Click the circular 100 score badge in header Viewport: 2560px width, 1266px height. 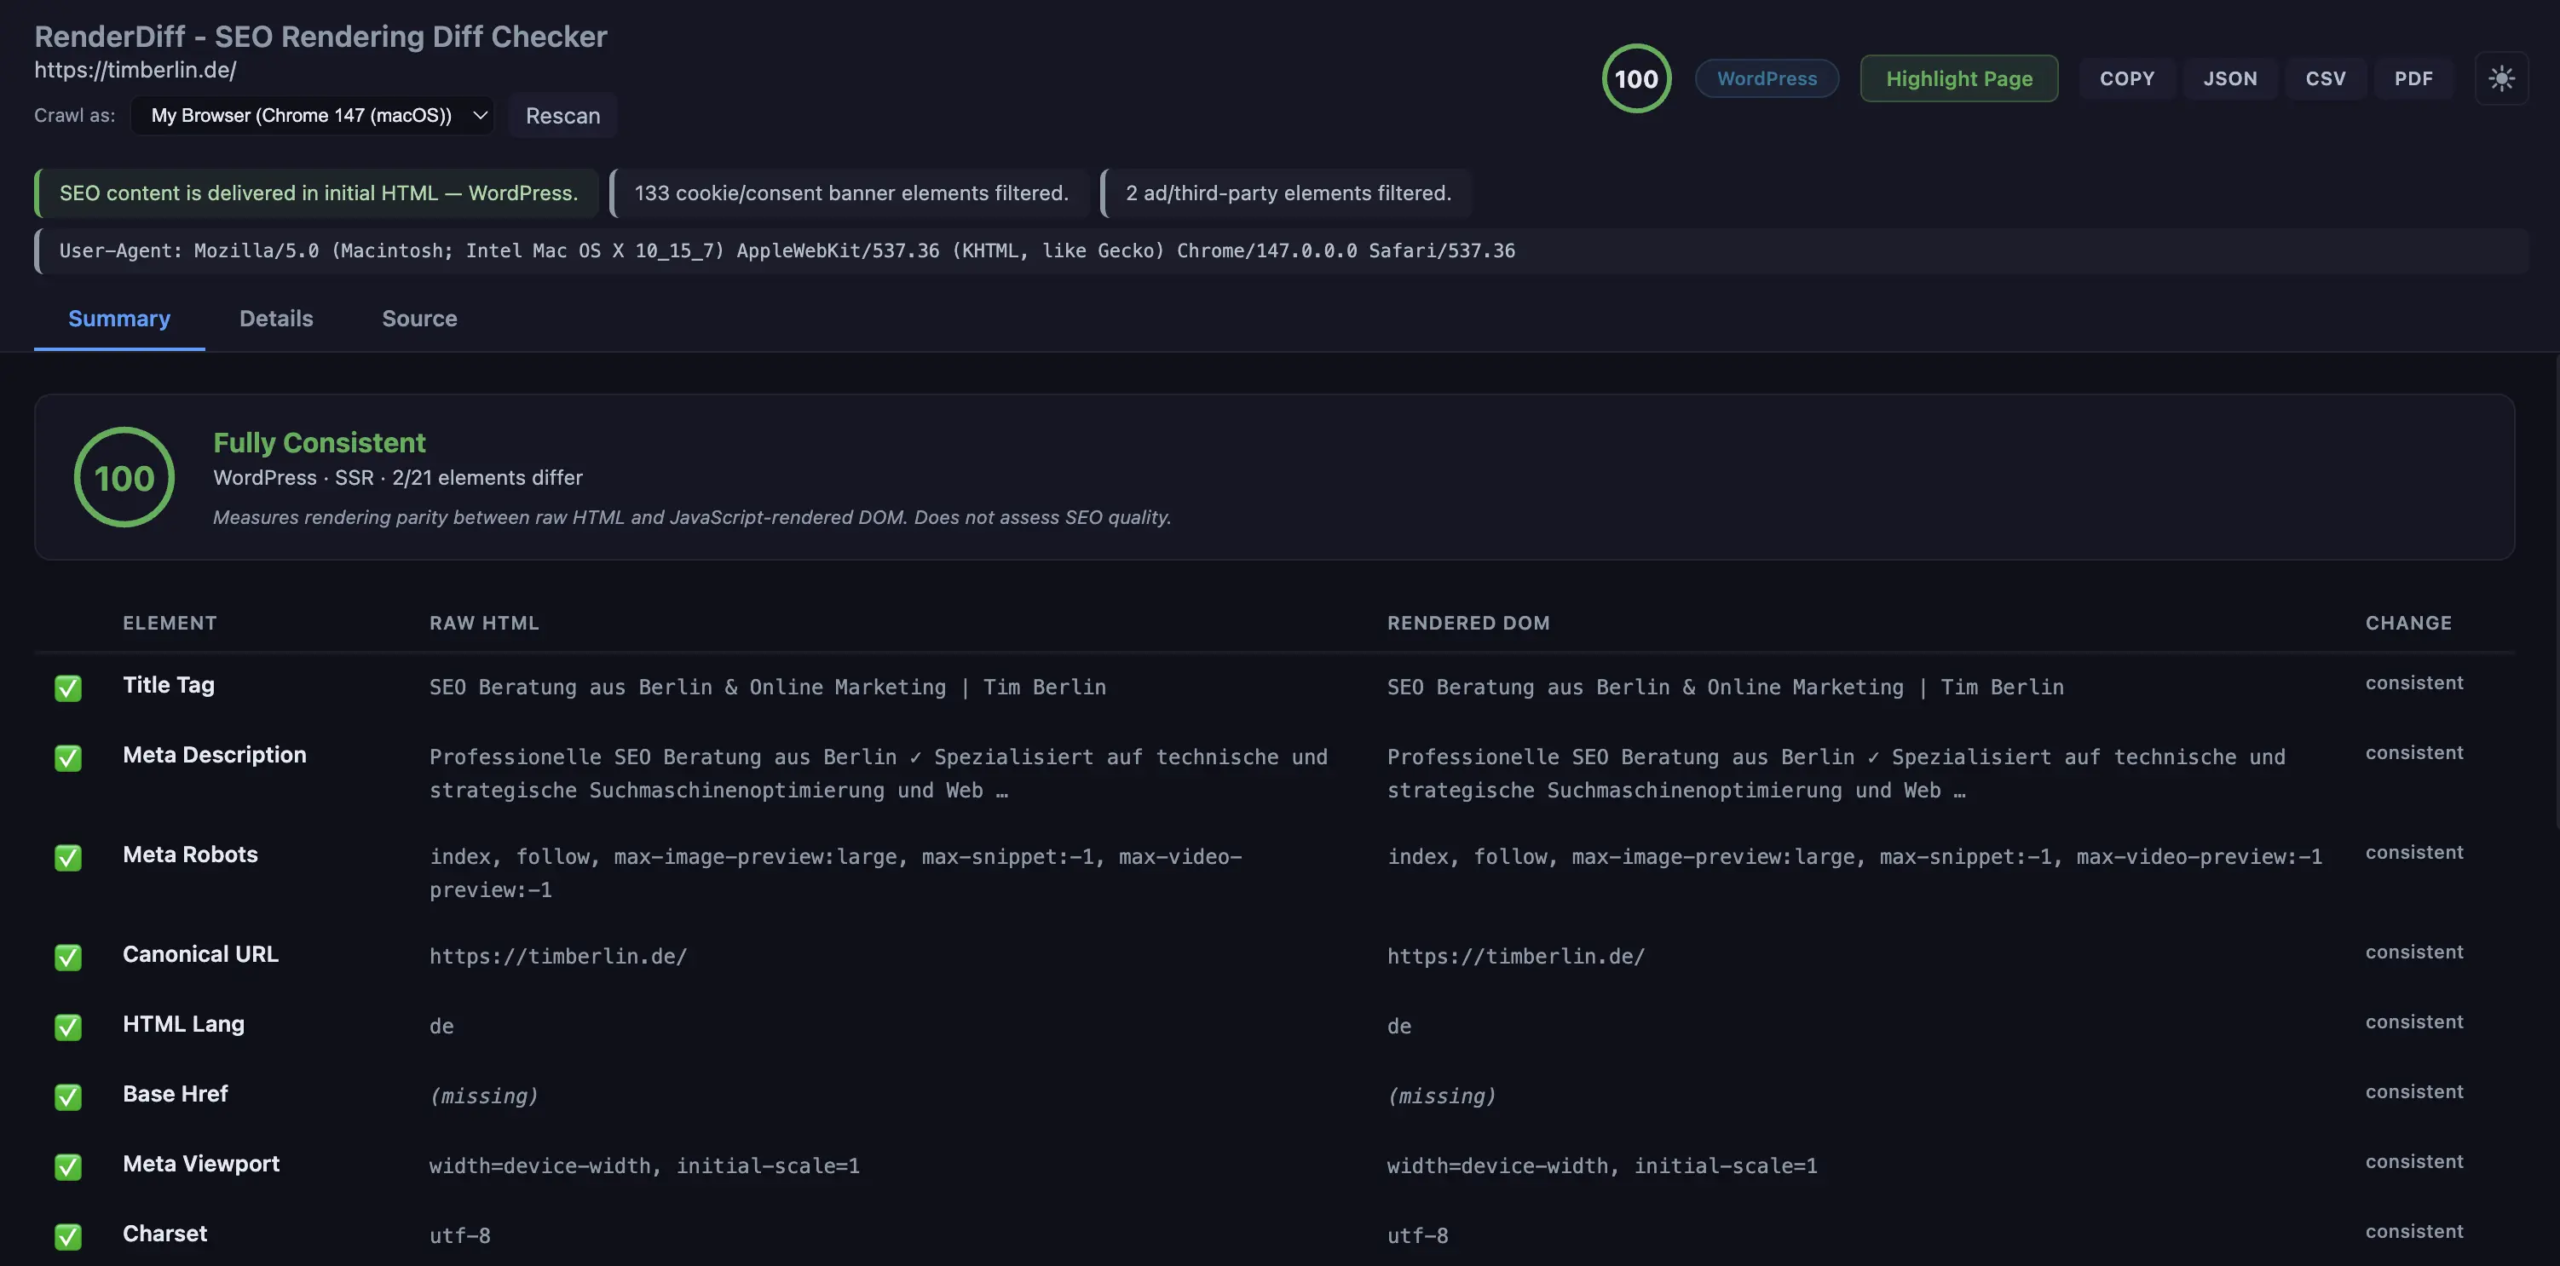point(1635,78)
